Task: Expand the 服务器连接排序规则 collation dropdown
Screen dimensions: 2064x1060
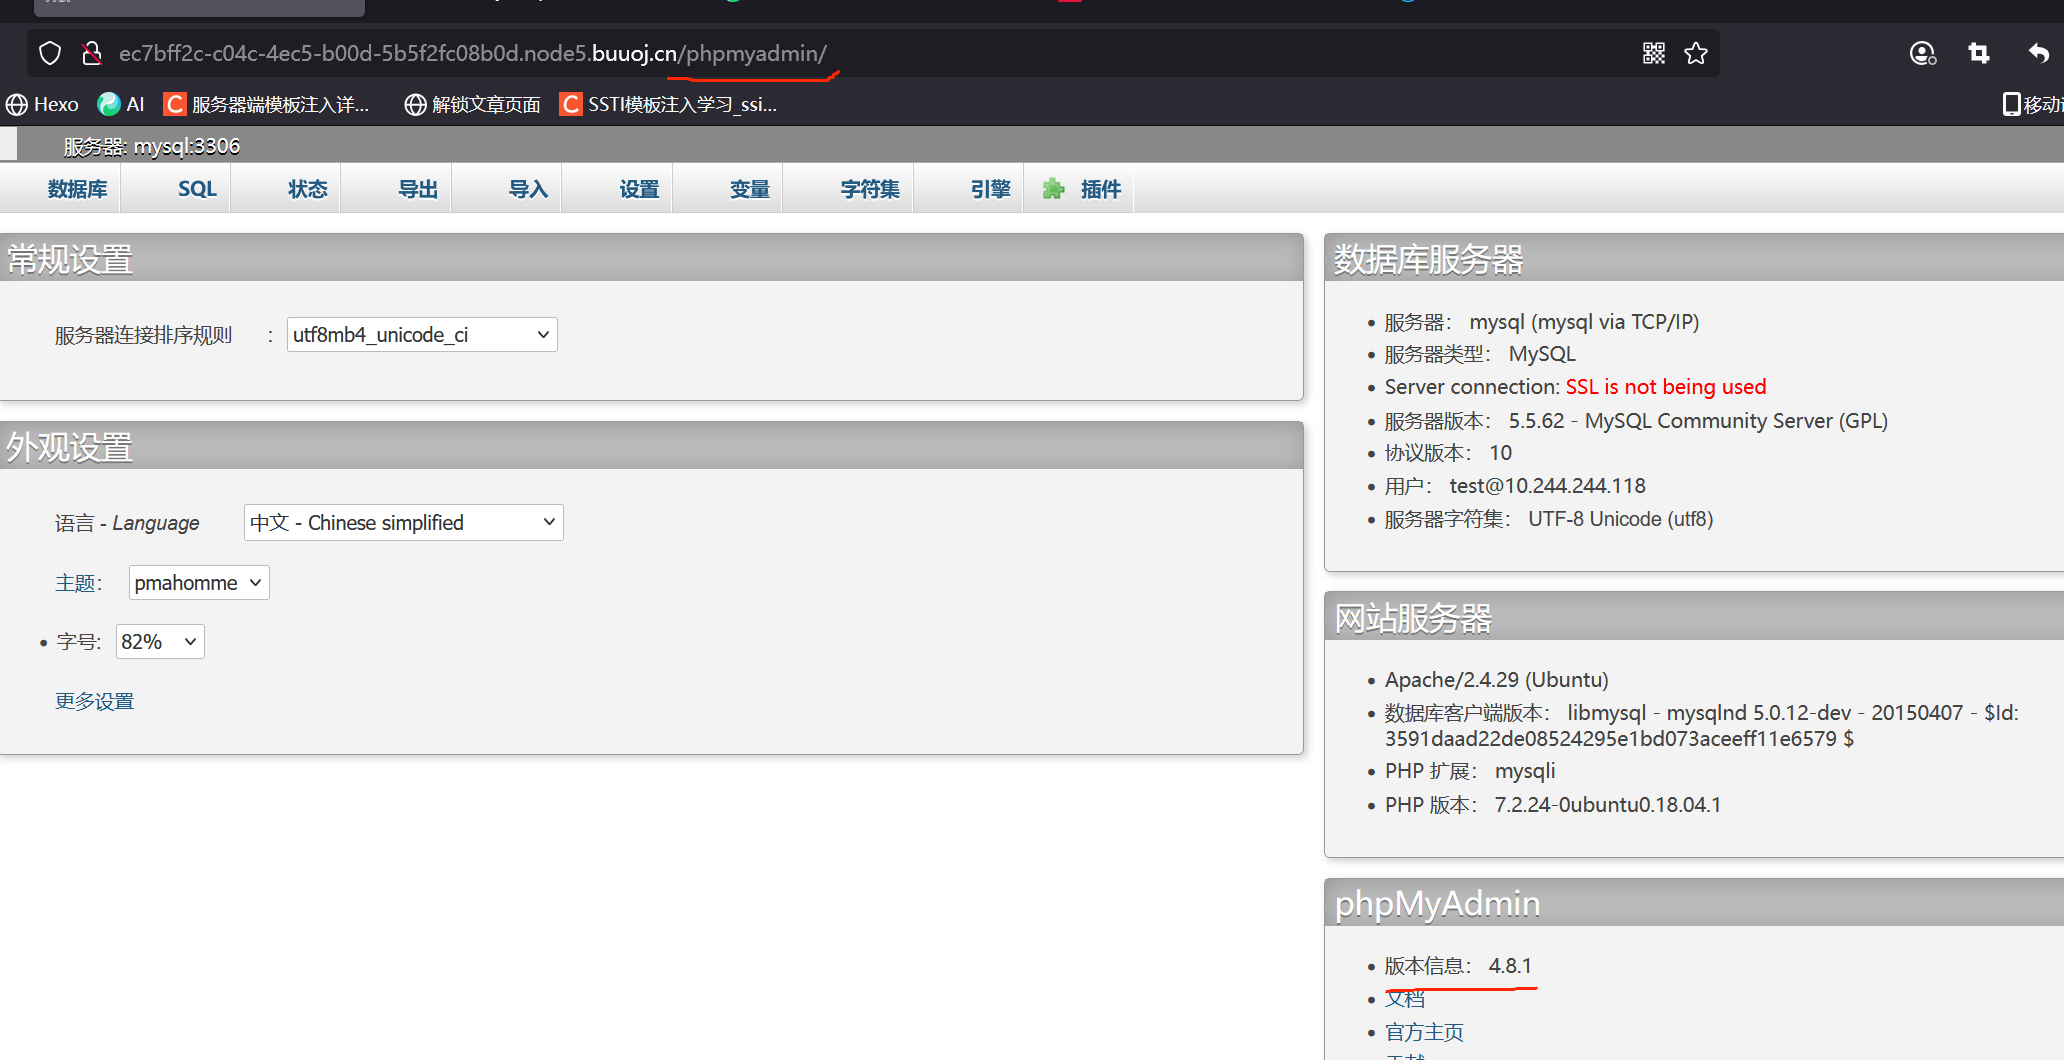Action: tap(422, 335)
